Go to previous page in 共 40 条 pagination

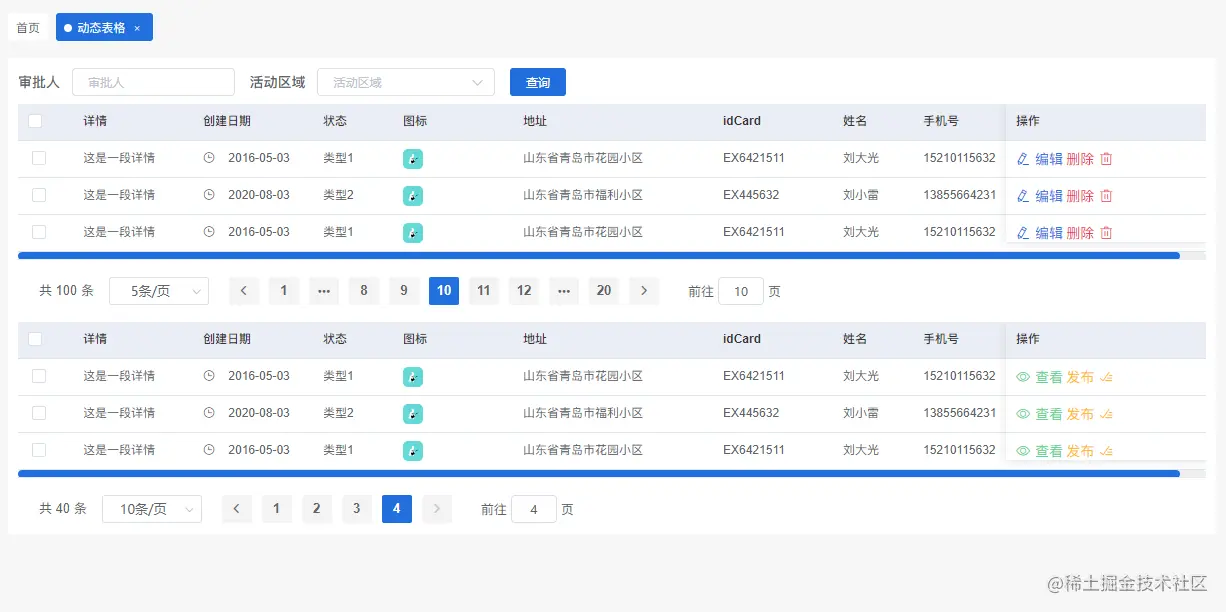click(x=237, y=509)
